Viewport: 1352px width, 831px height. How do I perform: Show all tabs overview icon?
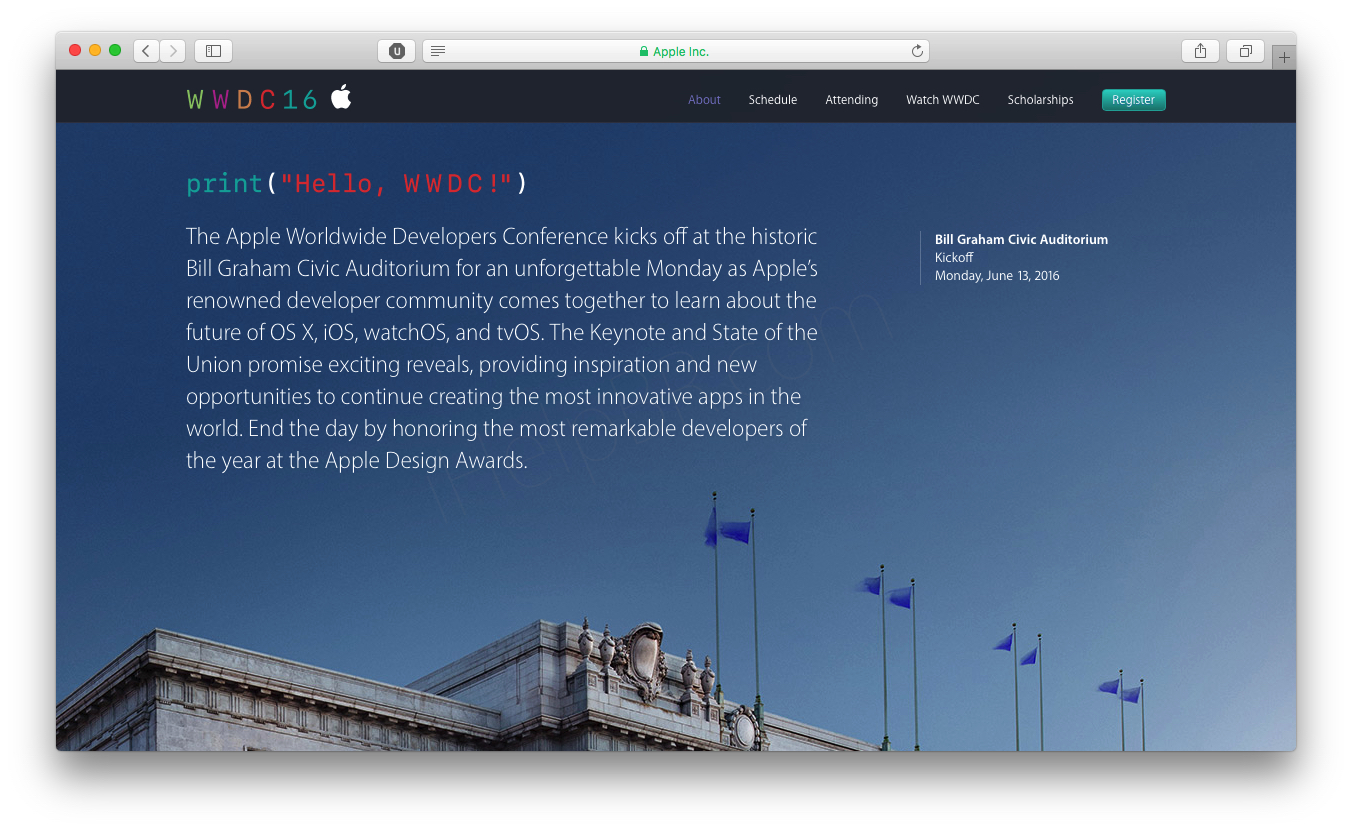1246,51
